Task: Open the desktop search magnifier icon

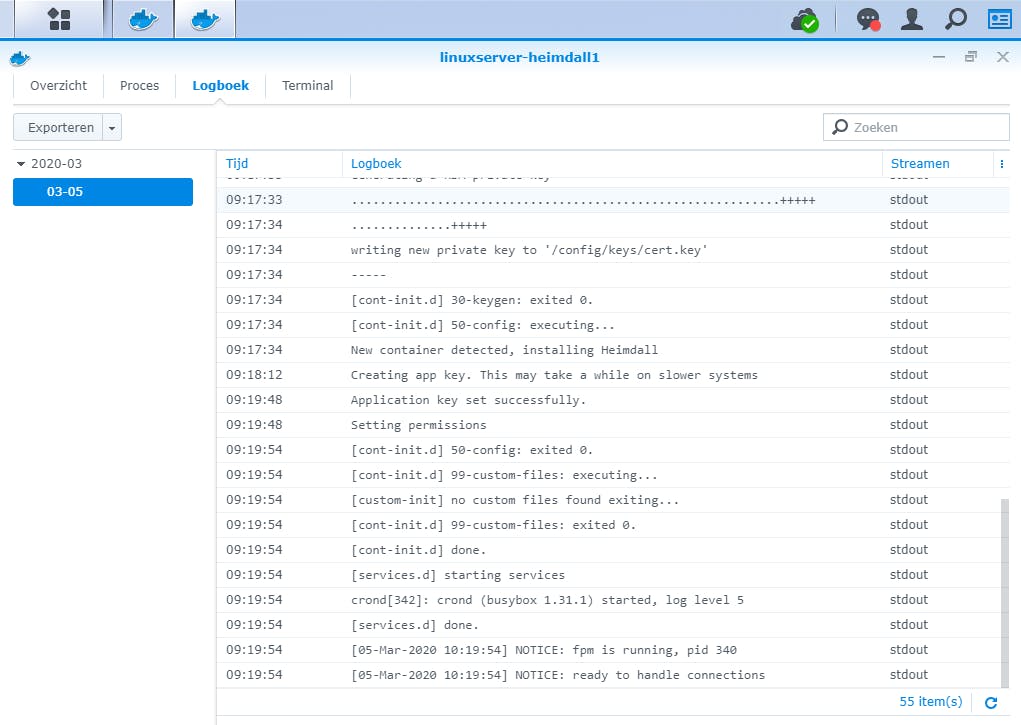Action: (955, 20)
